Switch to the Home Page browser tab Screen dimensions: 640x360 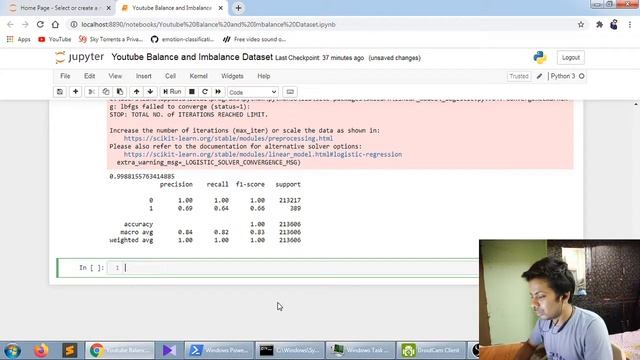pos(60,8)
